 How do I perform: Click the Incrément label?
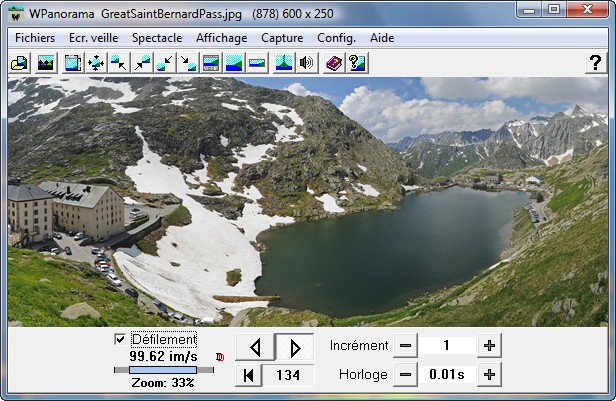[x=359, y=346]
